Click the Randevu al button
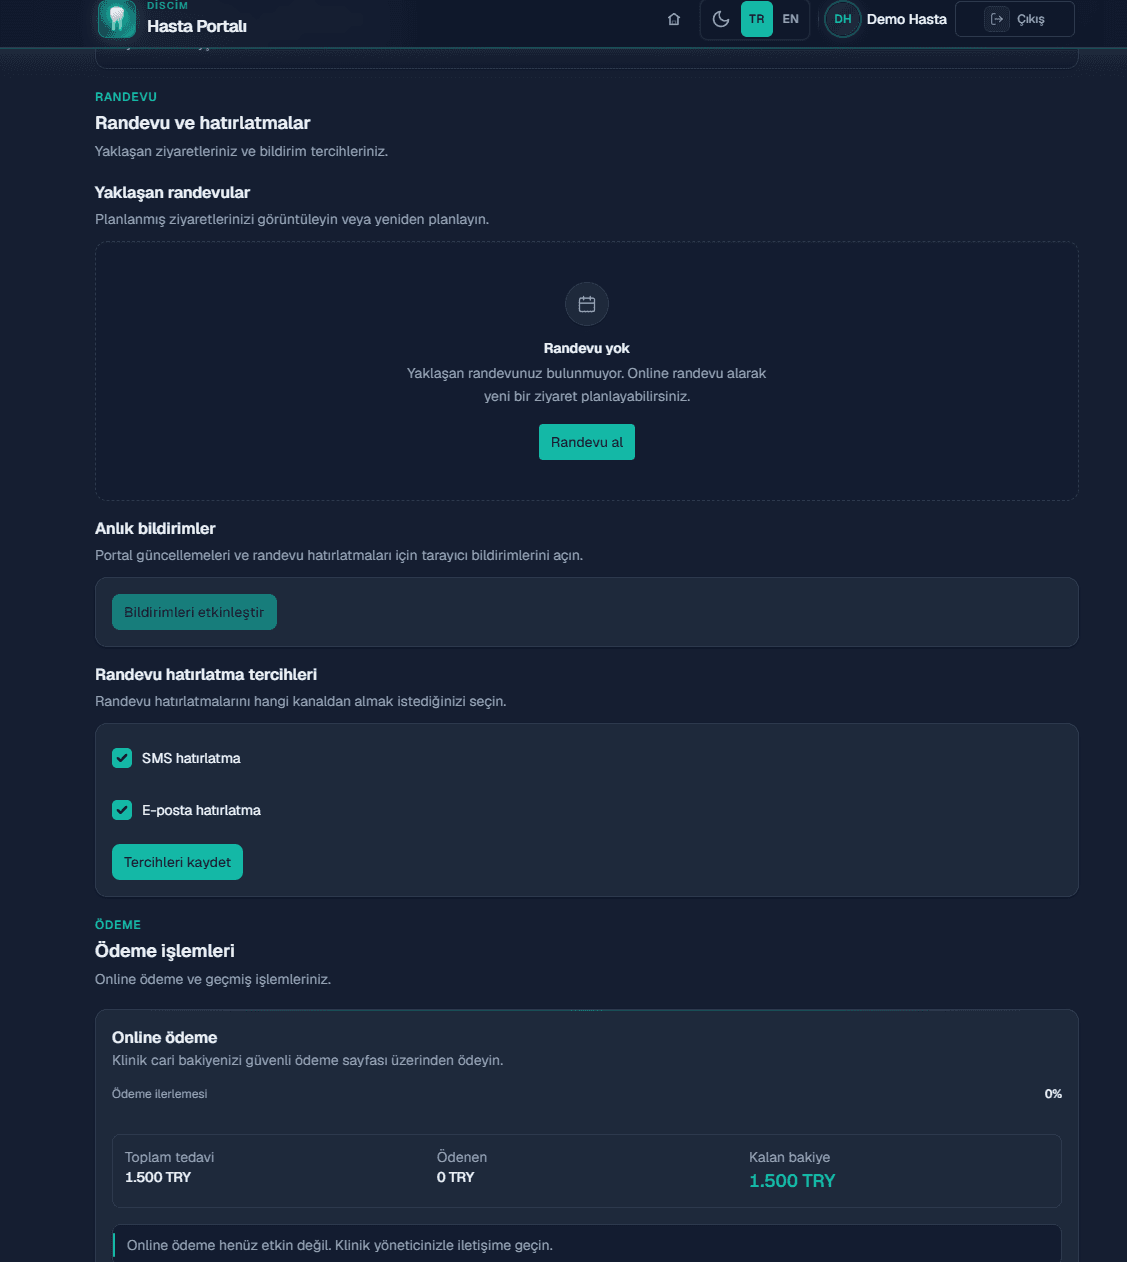Screen dimensions: 1127x1262 click(587, 442)
